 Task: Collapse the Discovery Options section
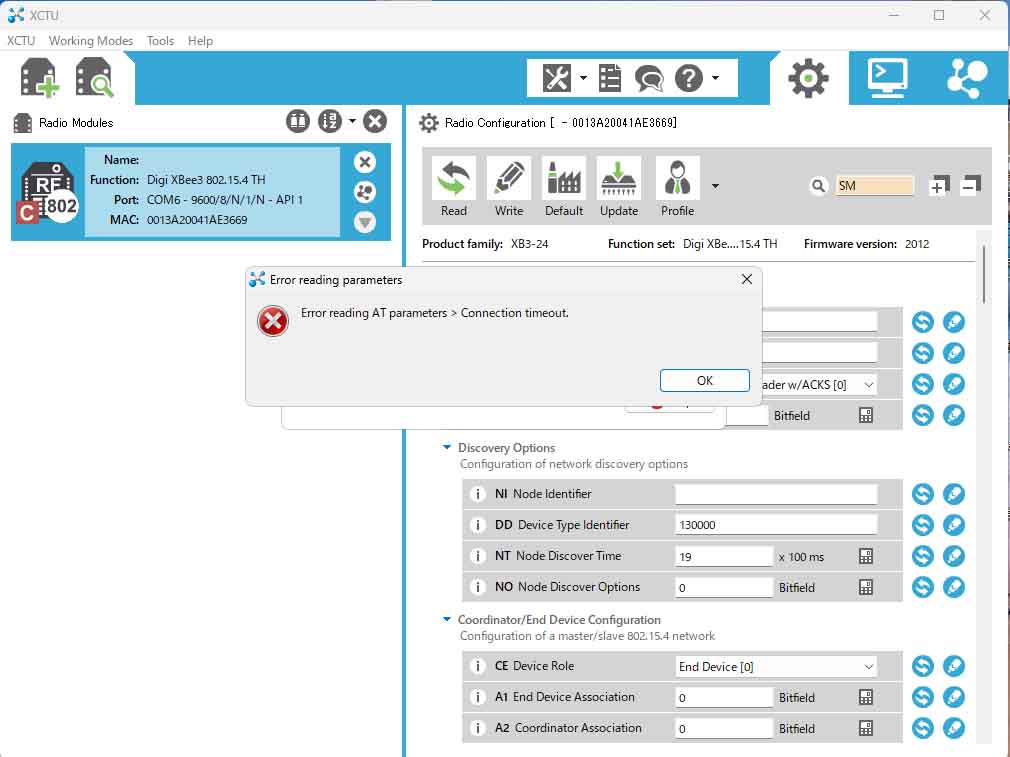(x=446, y=447)
